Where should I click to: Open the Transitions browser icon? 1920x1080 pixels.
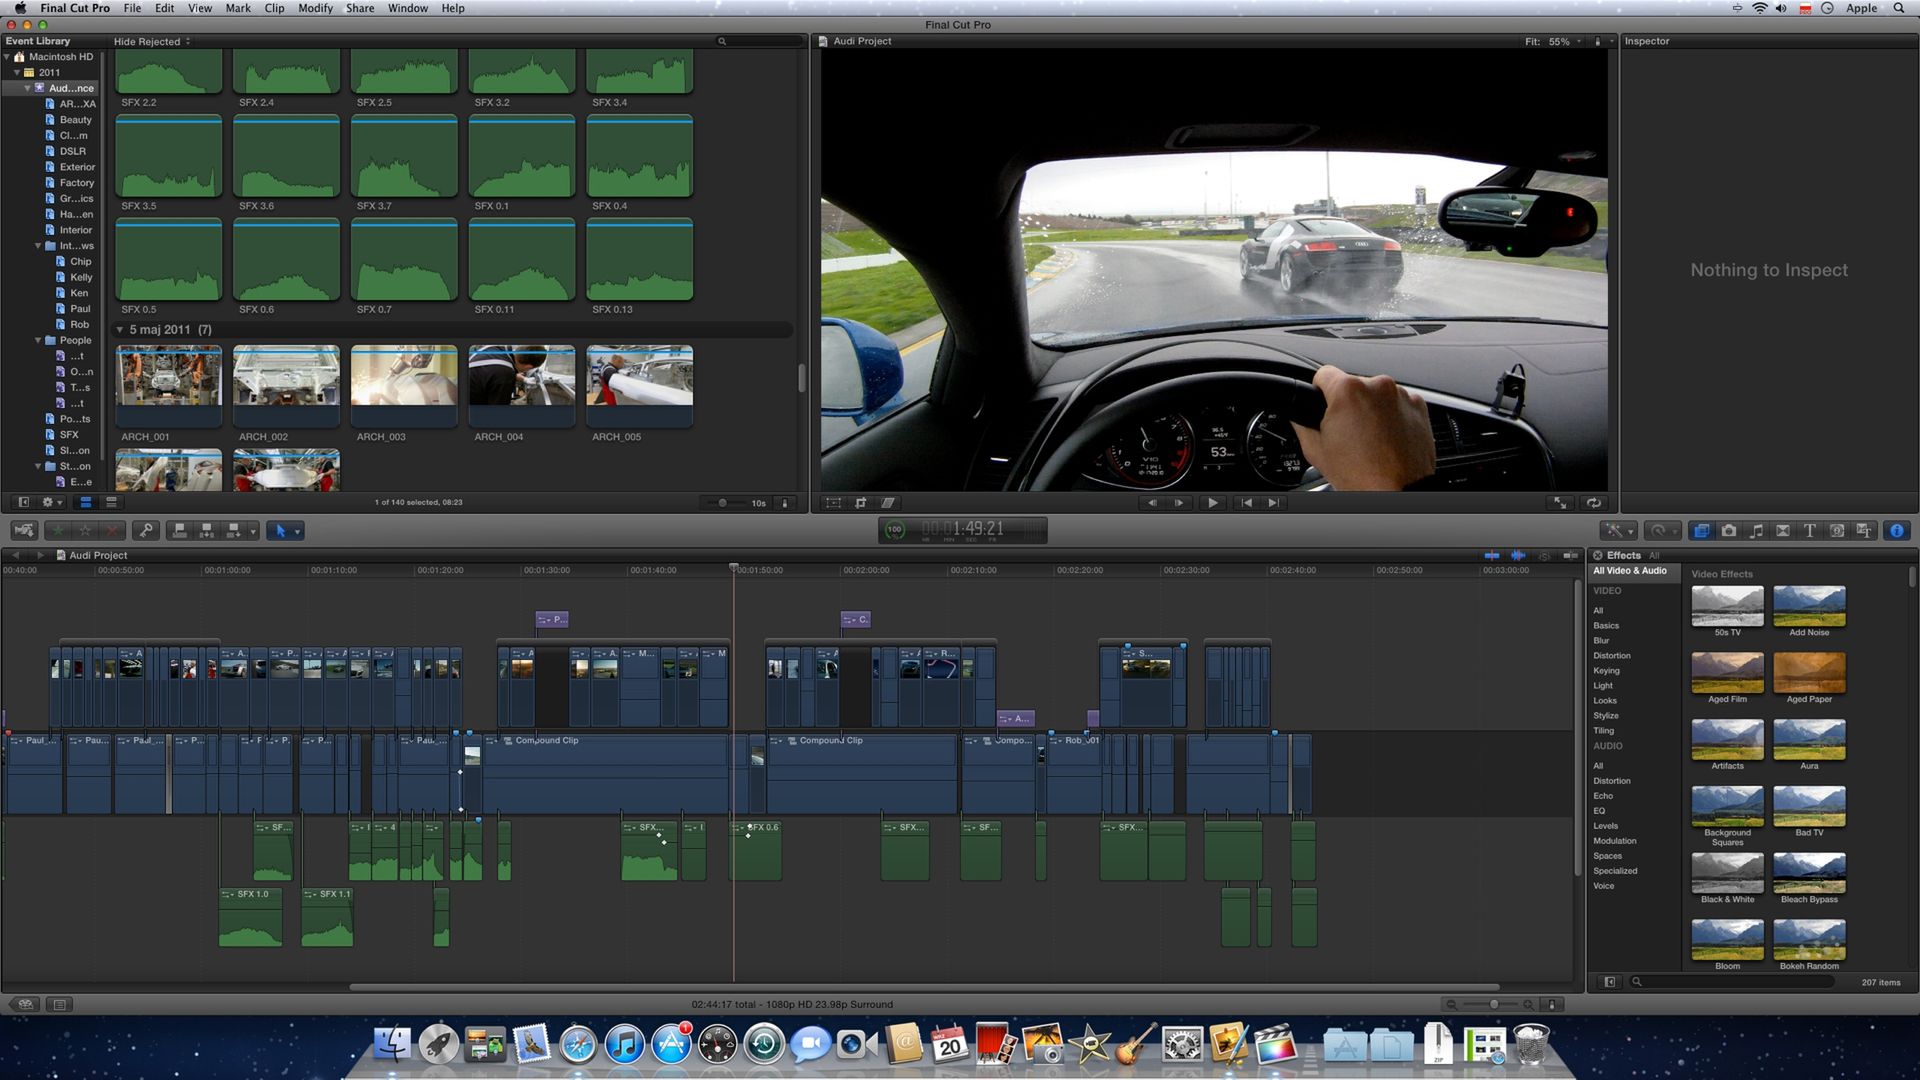click(x=1782, y=531)
